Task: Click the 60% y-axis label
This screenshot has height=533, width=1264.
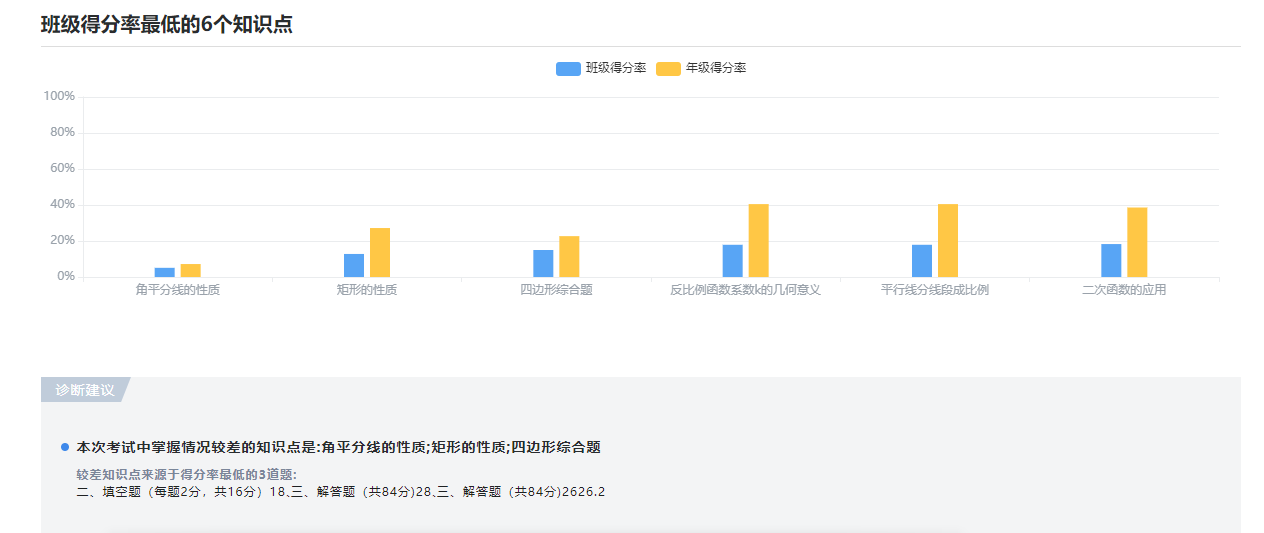Action: (62, 168)
